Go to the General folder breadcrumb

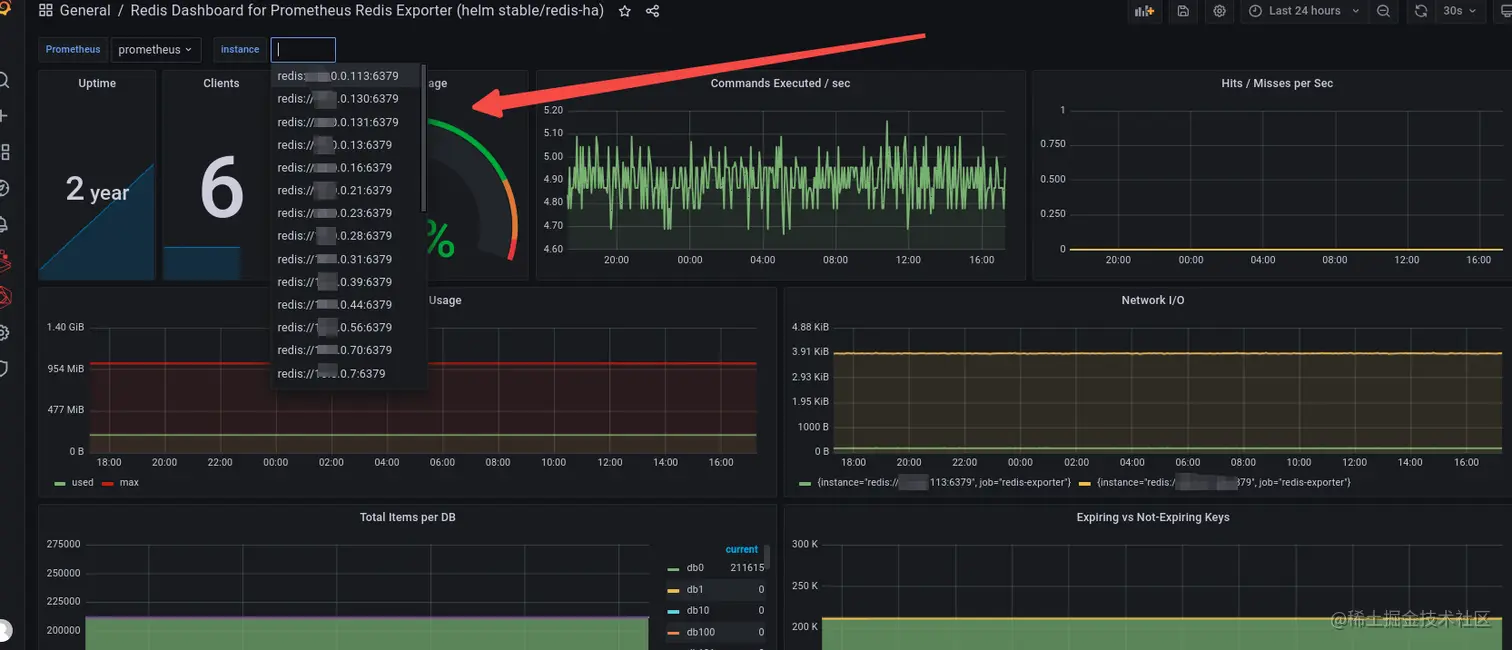(x=85, y=11)
